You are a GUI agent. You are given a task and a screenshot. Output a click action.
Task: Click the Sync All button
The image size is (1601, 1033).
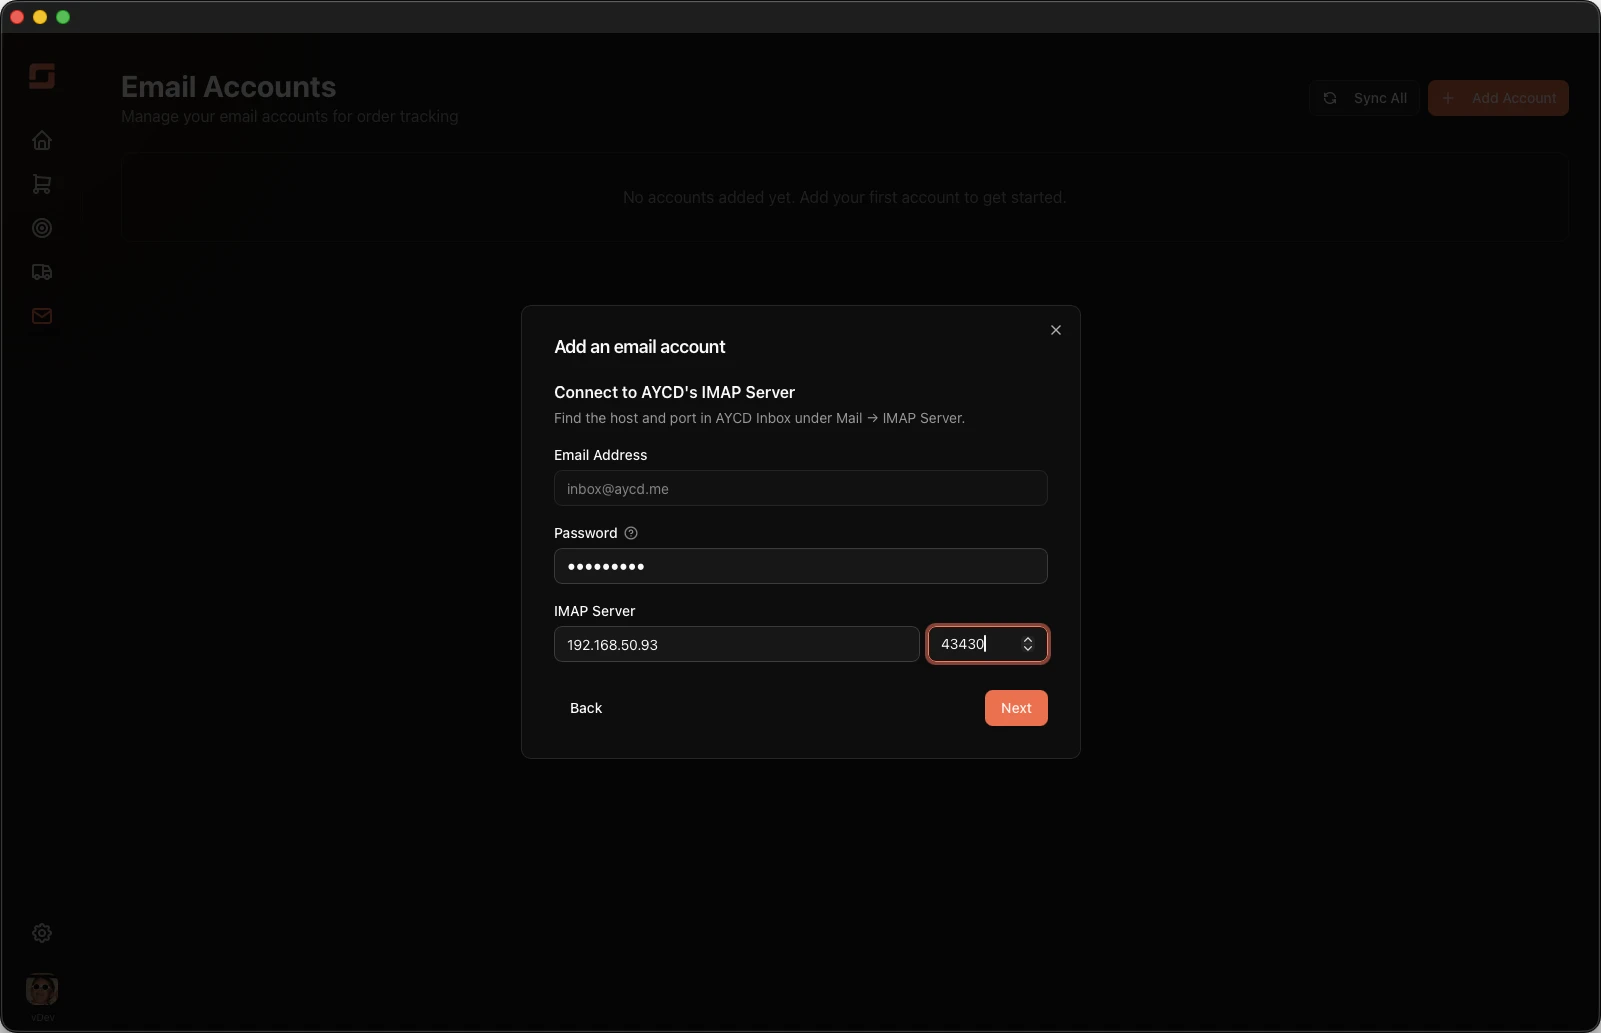tap(1365, 98)
